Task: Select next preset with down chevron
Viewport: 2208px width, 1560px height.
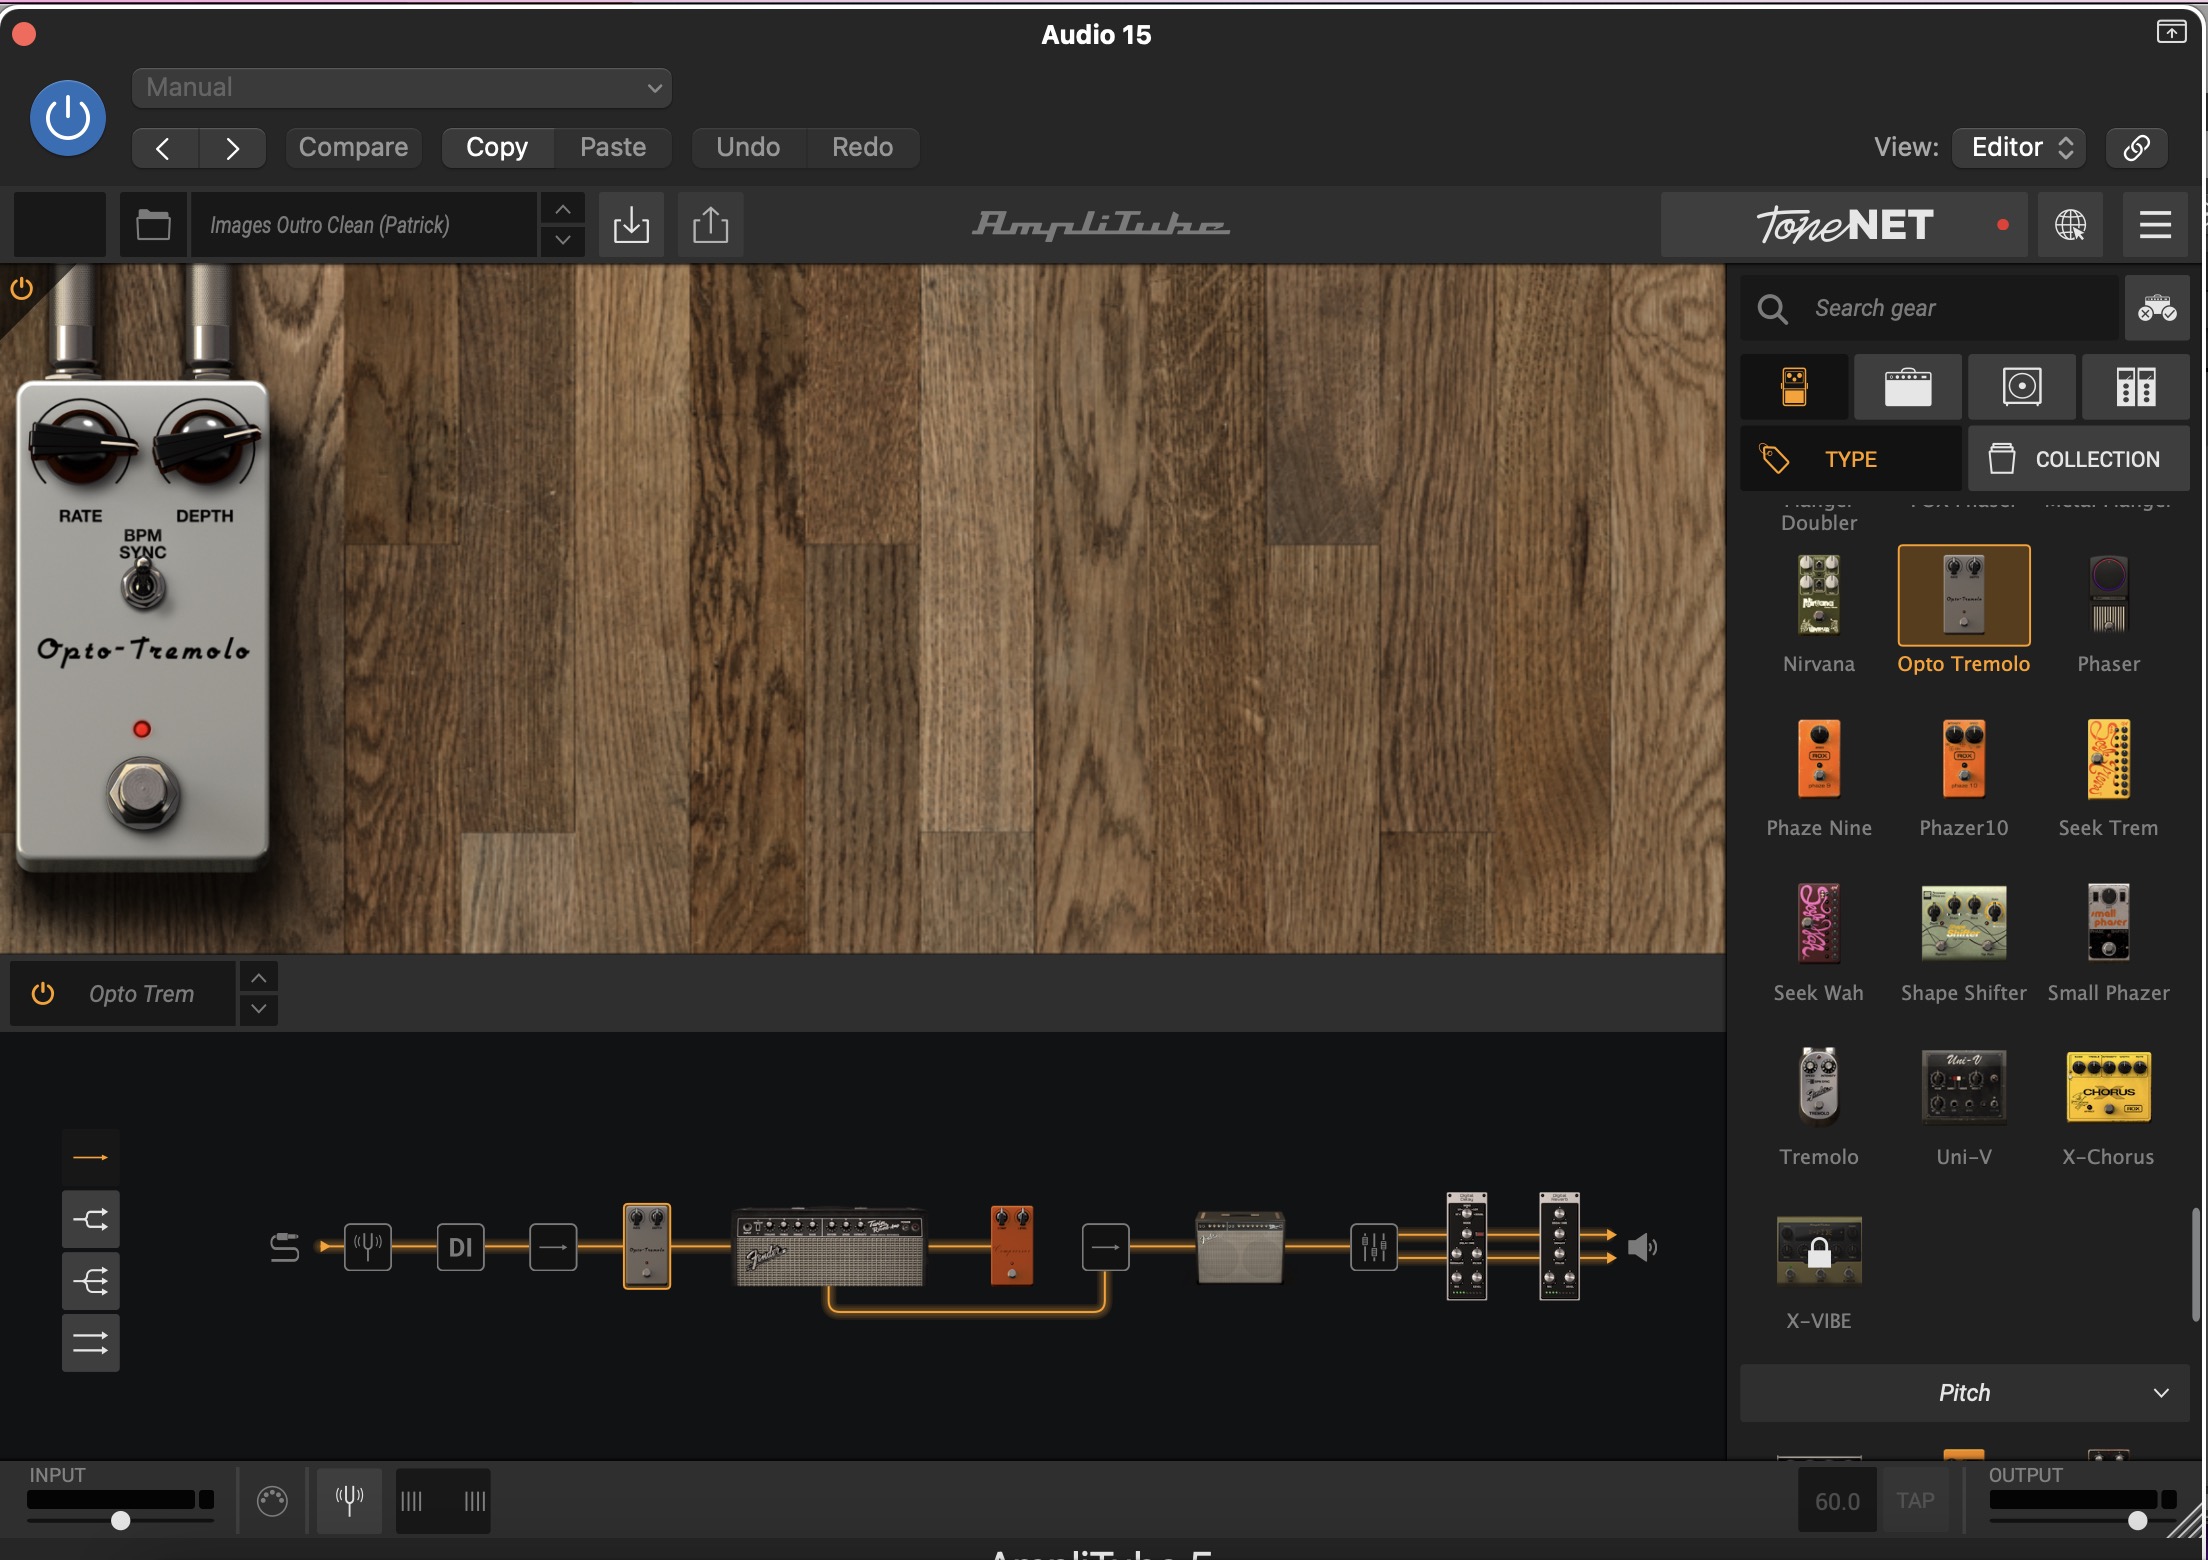Action: pos(563,240)
